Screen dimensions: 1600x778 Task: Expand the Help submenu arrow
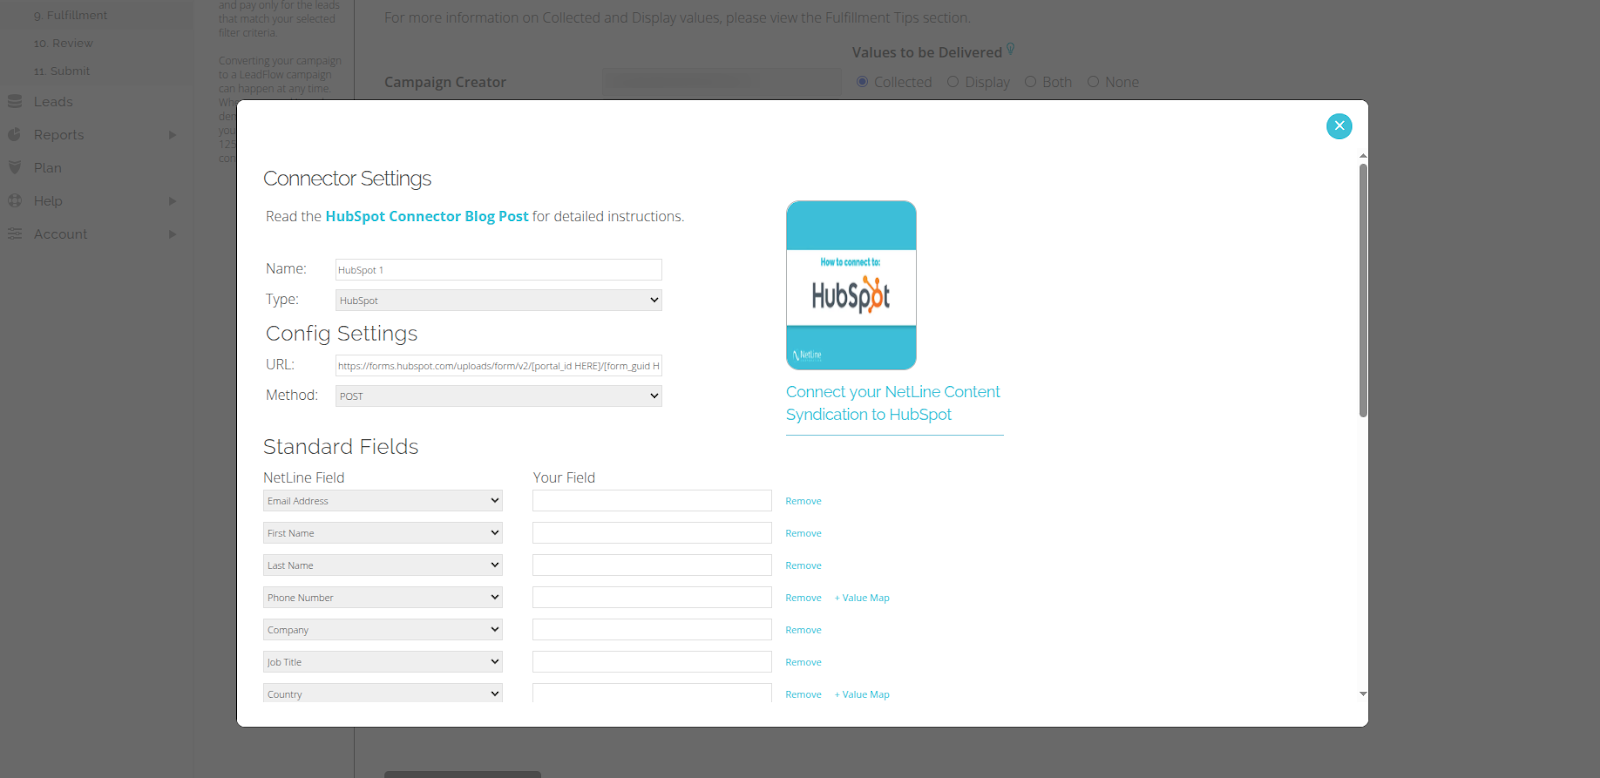point(172,201)
